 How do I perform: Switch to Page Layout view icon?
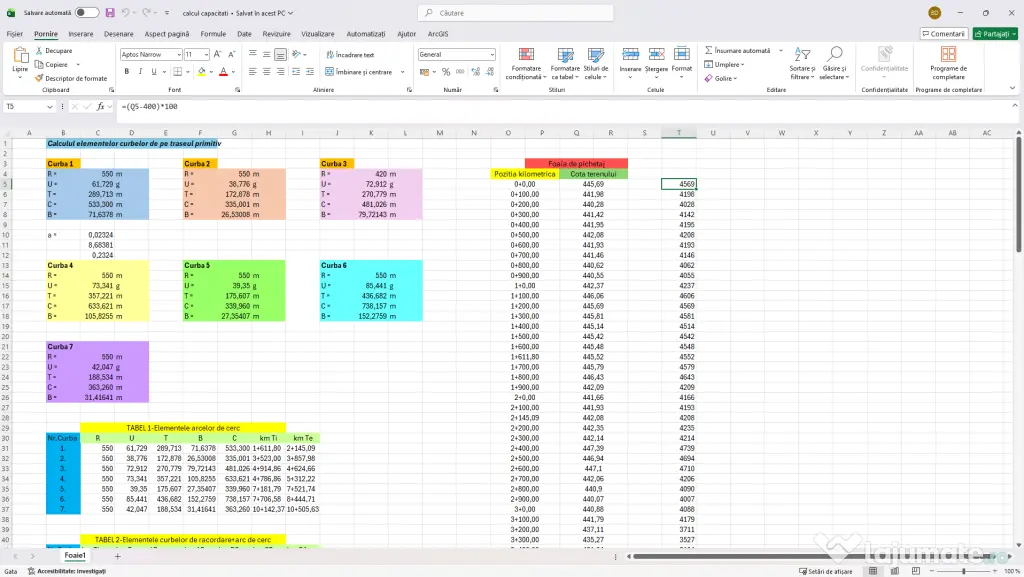(894, 571)
